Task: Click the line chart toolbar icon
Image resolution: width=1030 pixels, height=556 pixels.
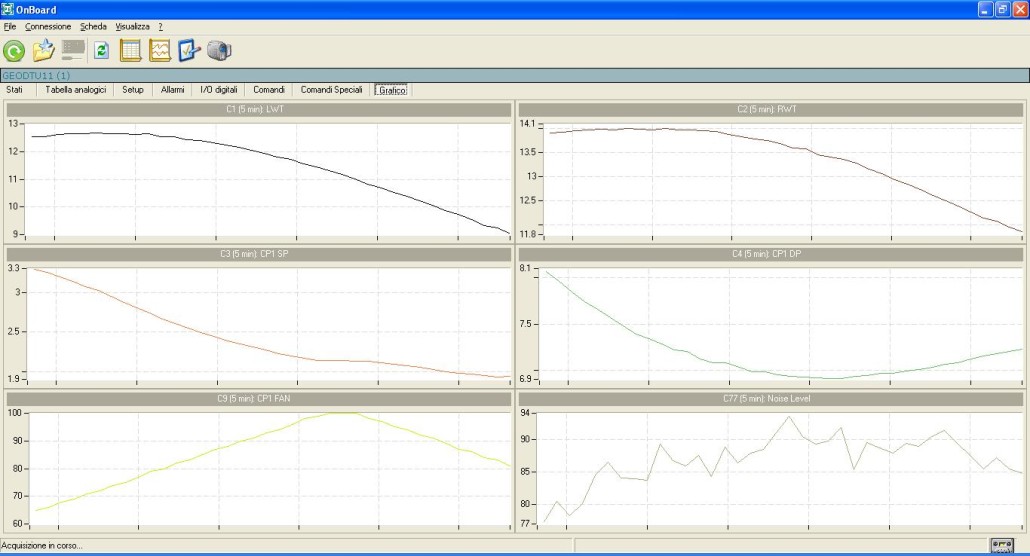Action: (x=160, y=51)
